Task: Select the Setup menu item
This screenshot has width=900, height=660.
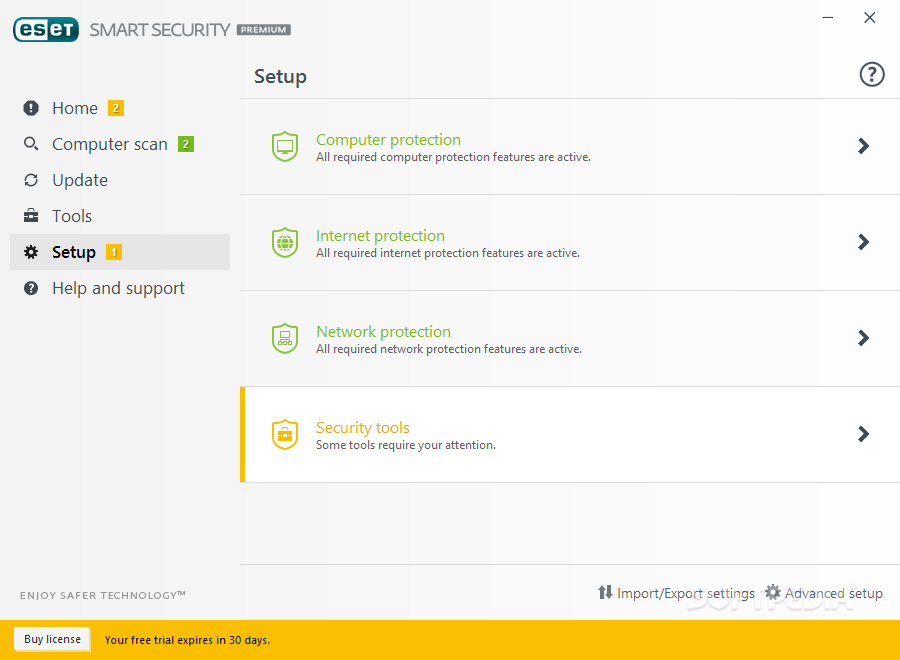Action: coord(120,252)
